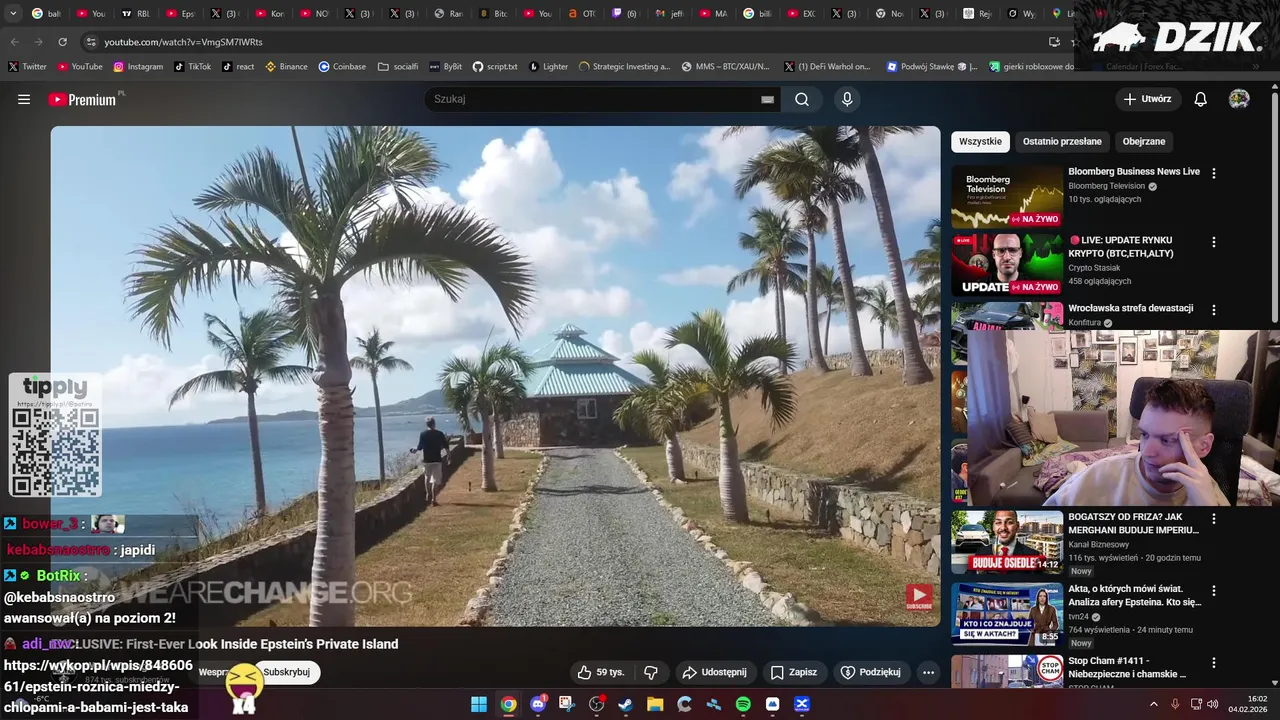Start voice search with microphone icon
1280x720 pixels.
(x=847, y=99)
